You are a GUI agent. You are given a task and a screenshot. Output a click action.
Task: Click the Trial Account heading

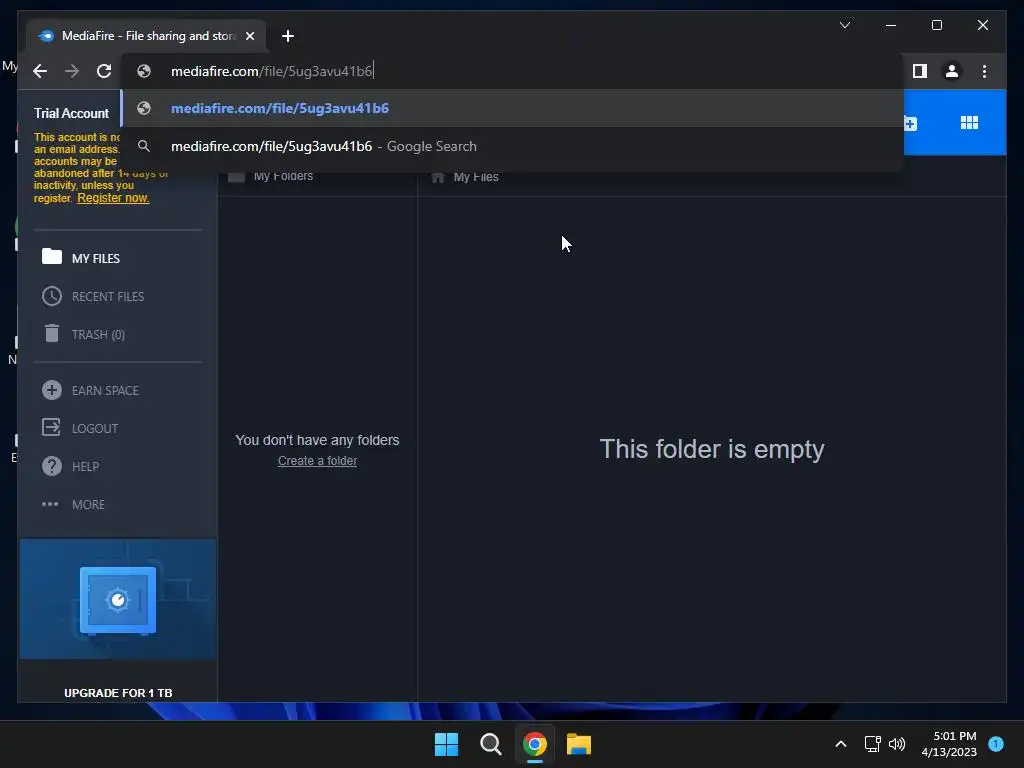tap(71, 113)
